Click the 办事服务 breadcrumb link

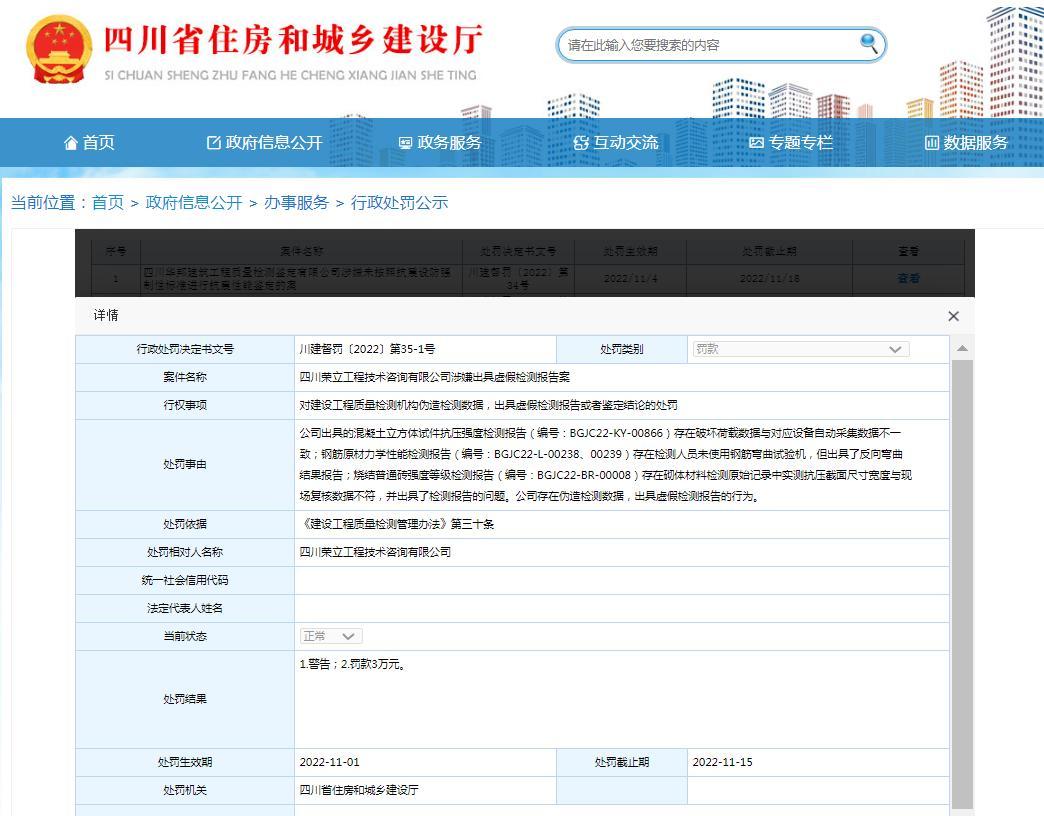tap(296, 202)
